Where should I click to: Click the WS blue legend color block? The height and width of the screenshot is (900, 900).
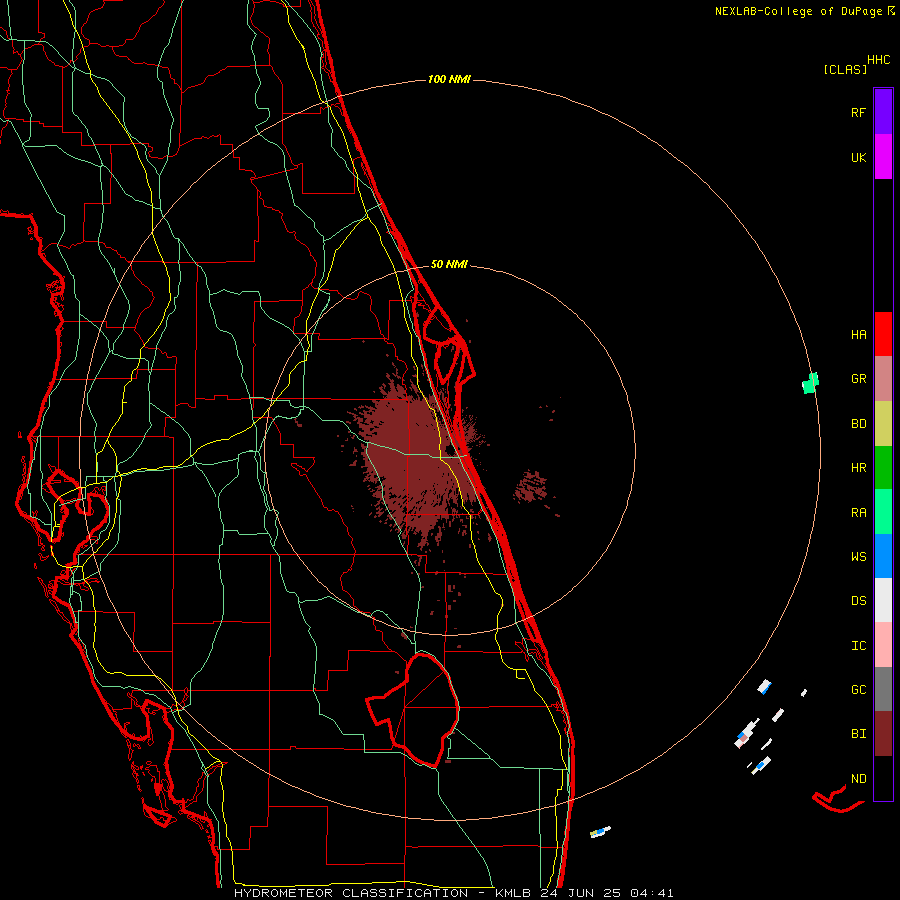pos(883,556)
